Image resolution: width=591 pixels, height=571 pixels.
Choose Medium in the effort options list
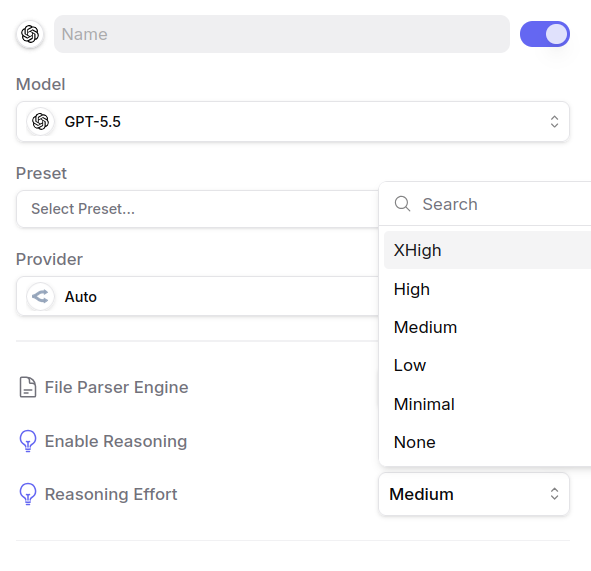tap(487, 327)
